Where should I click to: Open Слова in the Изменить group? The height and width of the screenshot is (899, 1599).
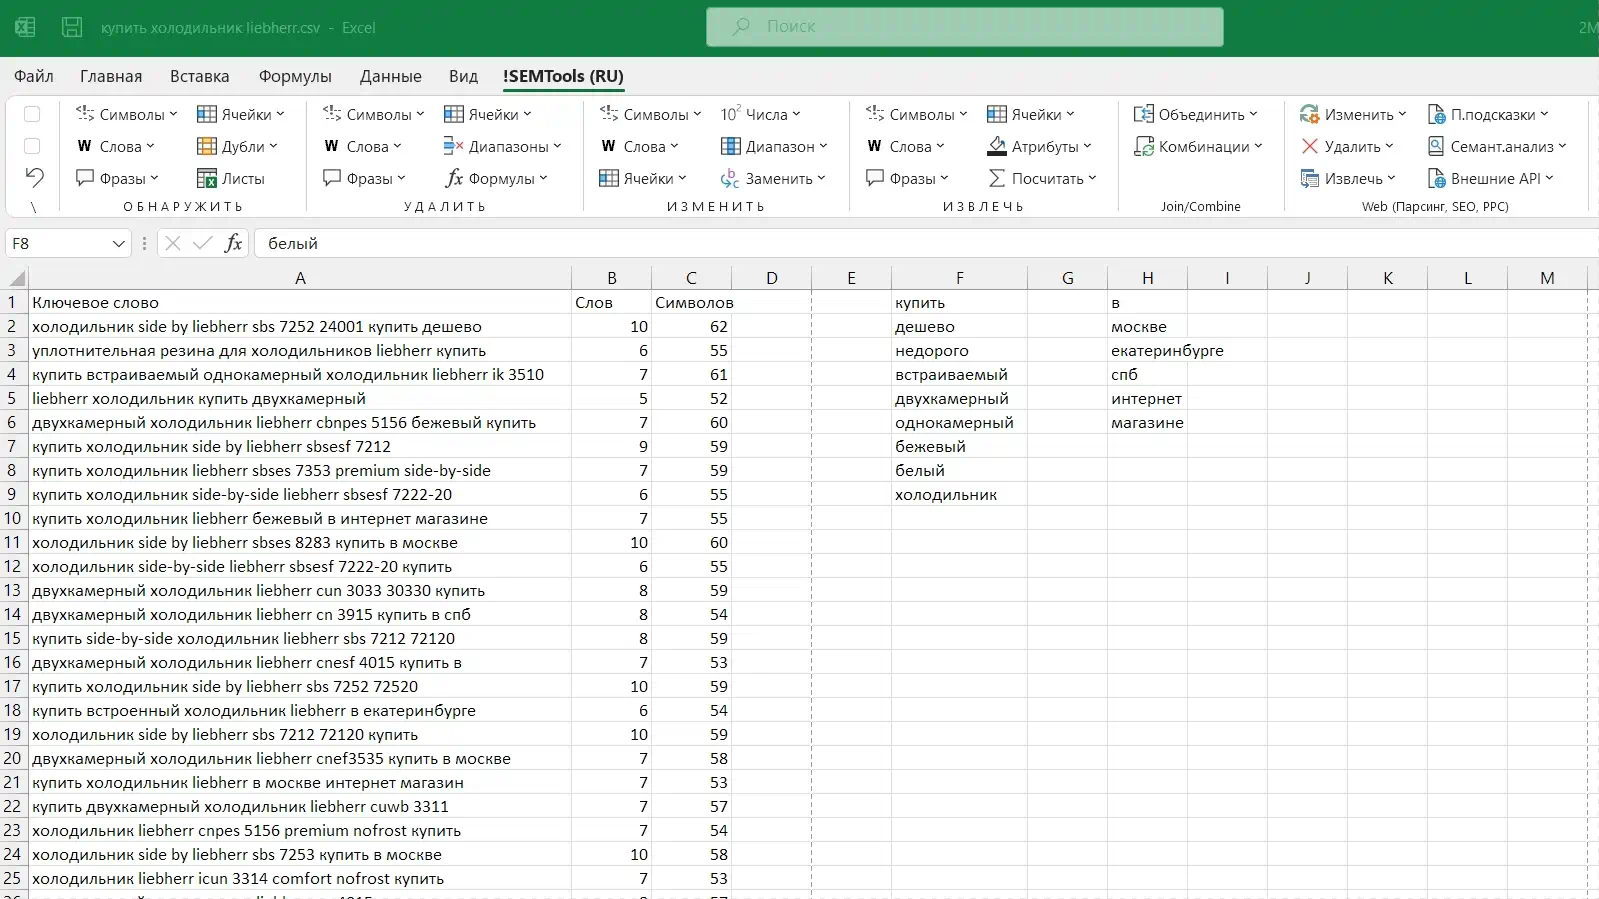[640, 146]
